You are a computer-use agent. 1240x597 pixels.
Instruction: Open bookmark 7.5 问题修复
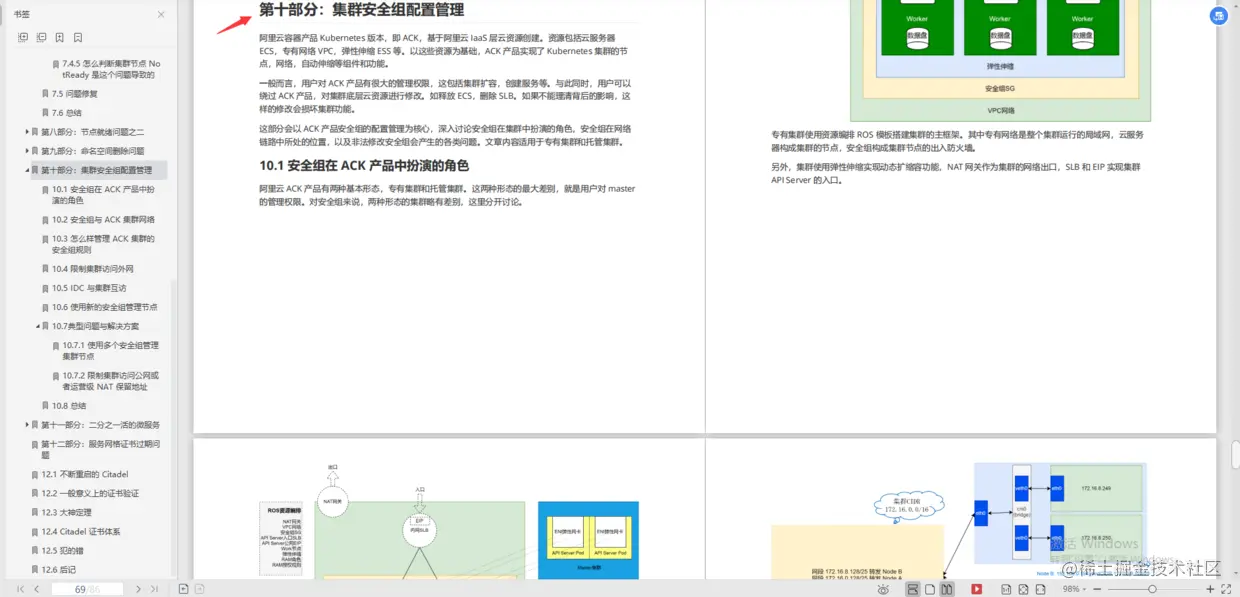point(74,94)
